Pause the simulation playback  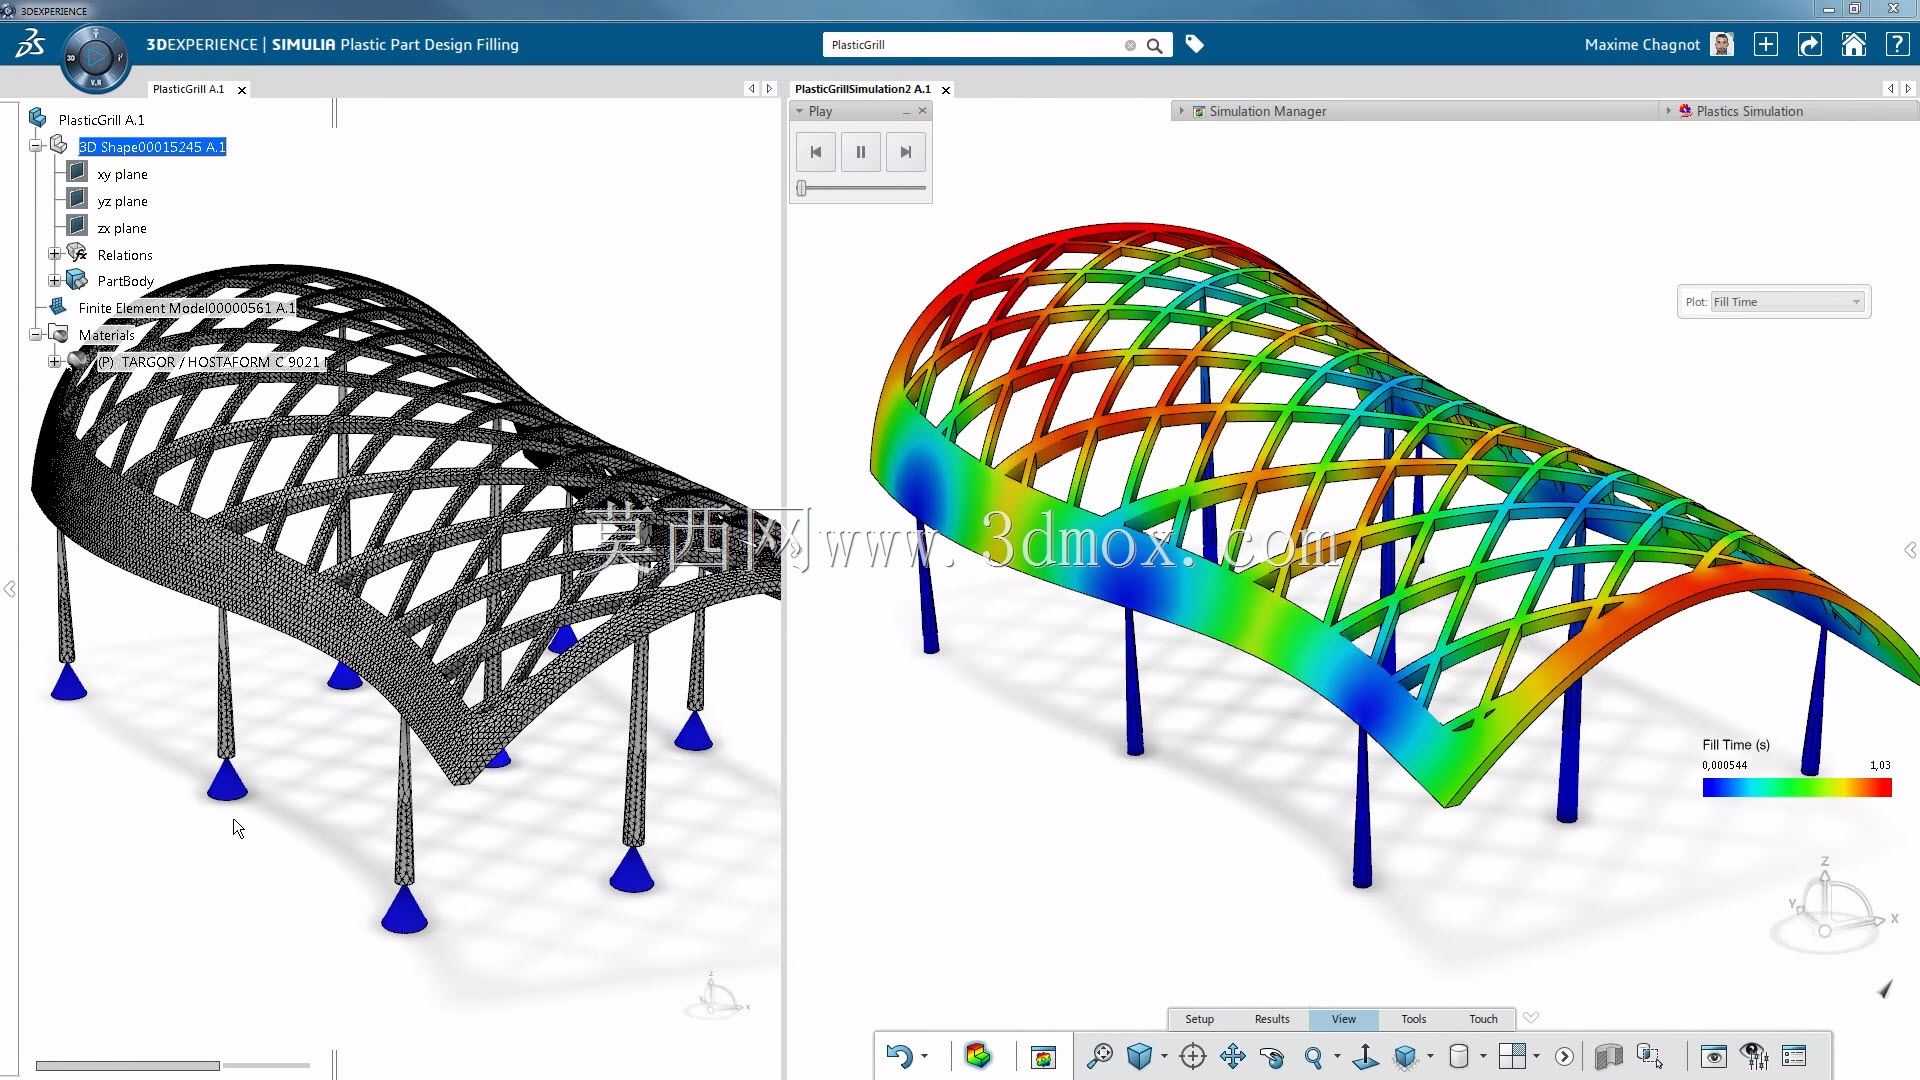(861, 152)
